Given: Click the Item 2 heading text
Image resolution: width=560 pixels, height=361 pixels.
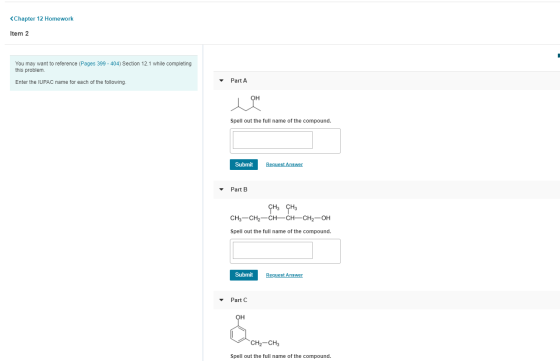Looking at the screenshot, I should 19,34.
